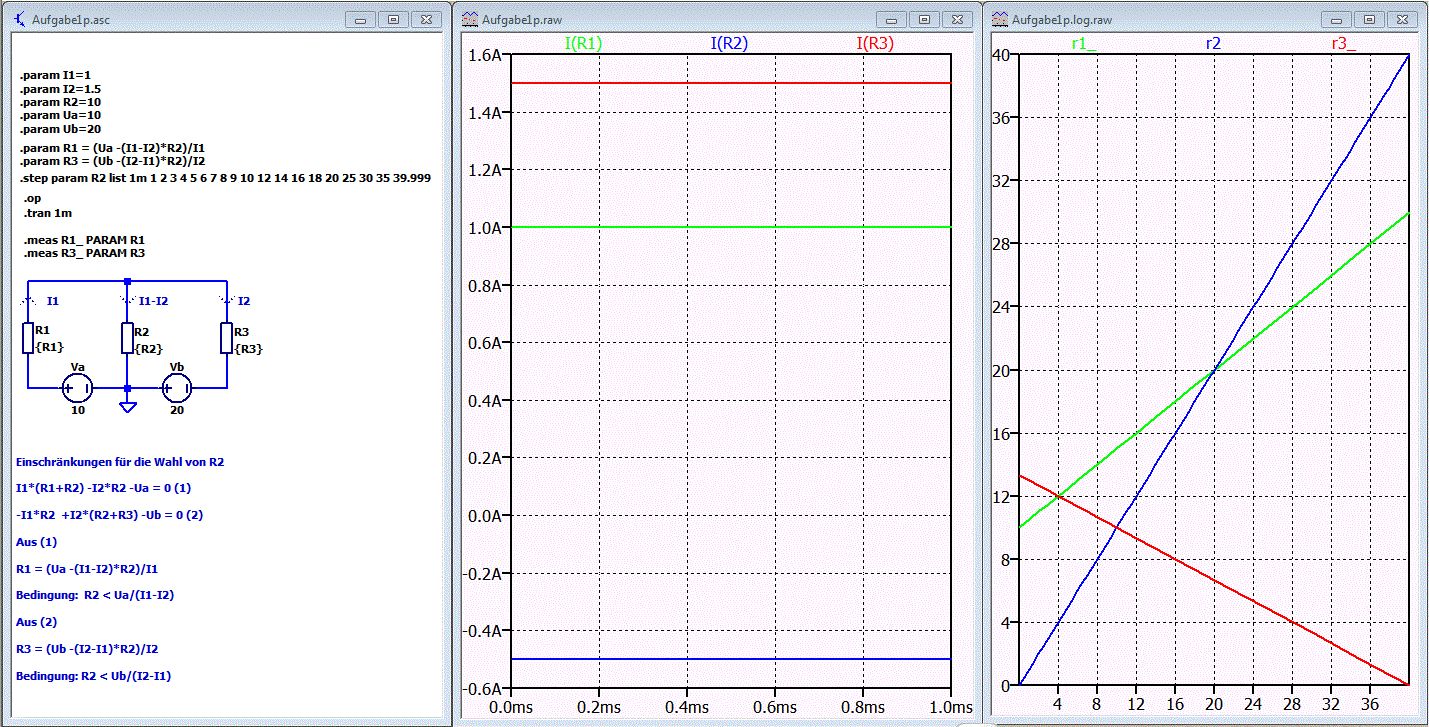The width and height of the screenshot is (1429, 727).
Task: Click the blue I(R2) trace label
Action: point(729,43)
